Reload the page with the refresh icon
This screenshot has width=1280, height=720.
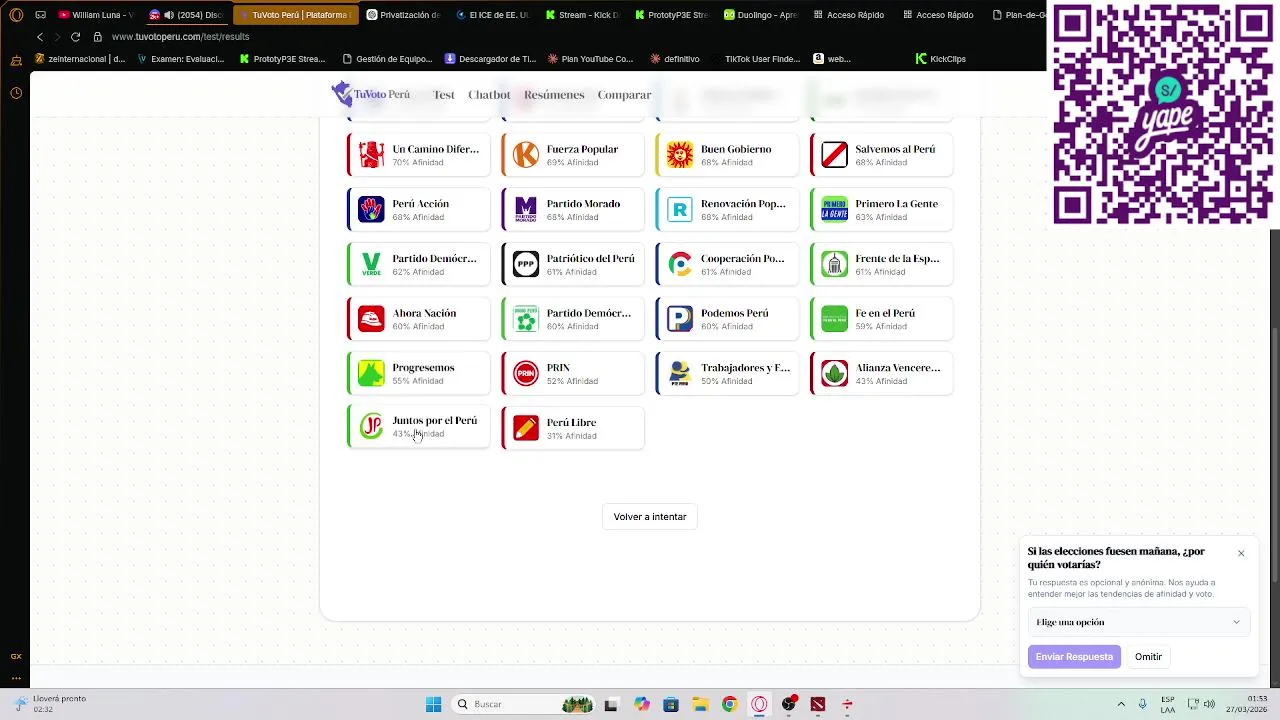click(75, 37)
